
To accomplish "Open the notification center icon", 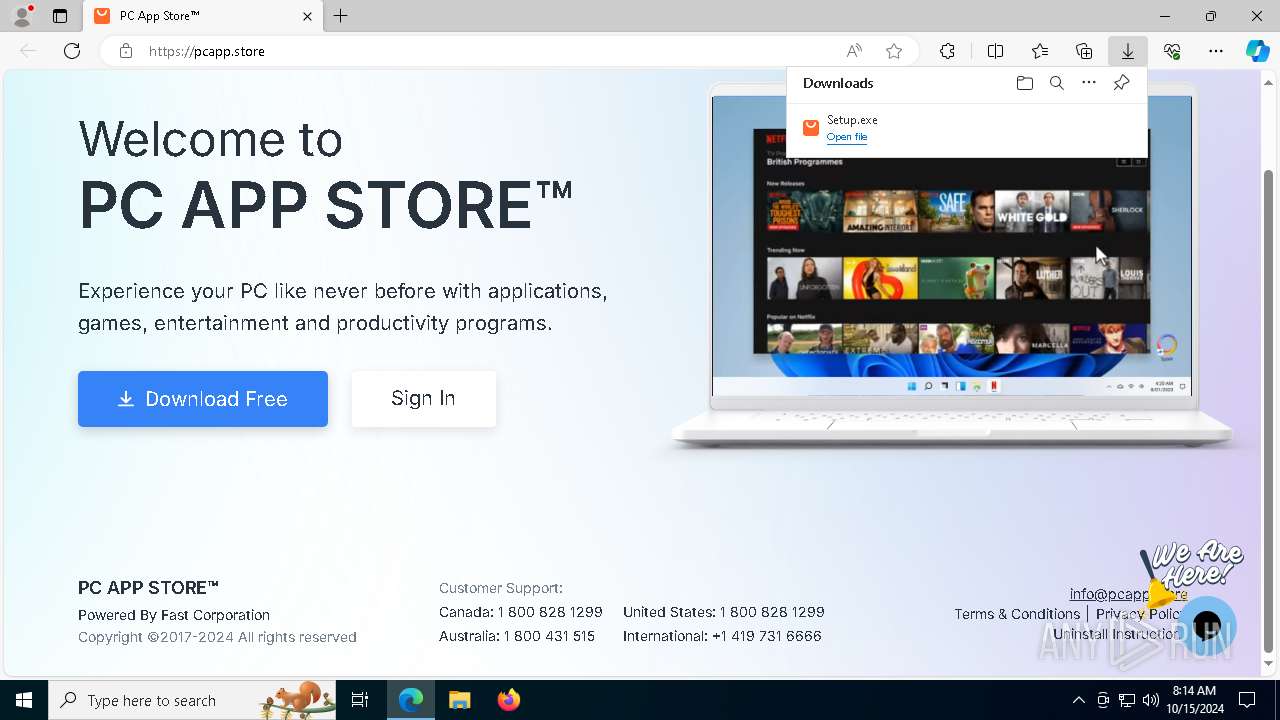I will point(1247,700).
